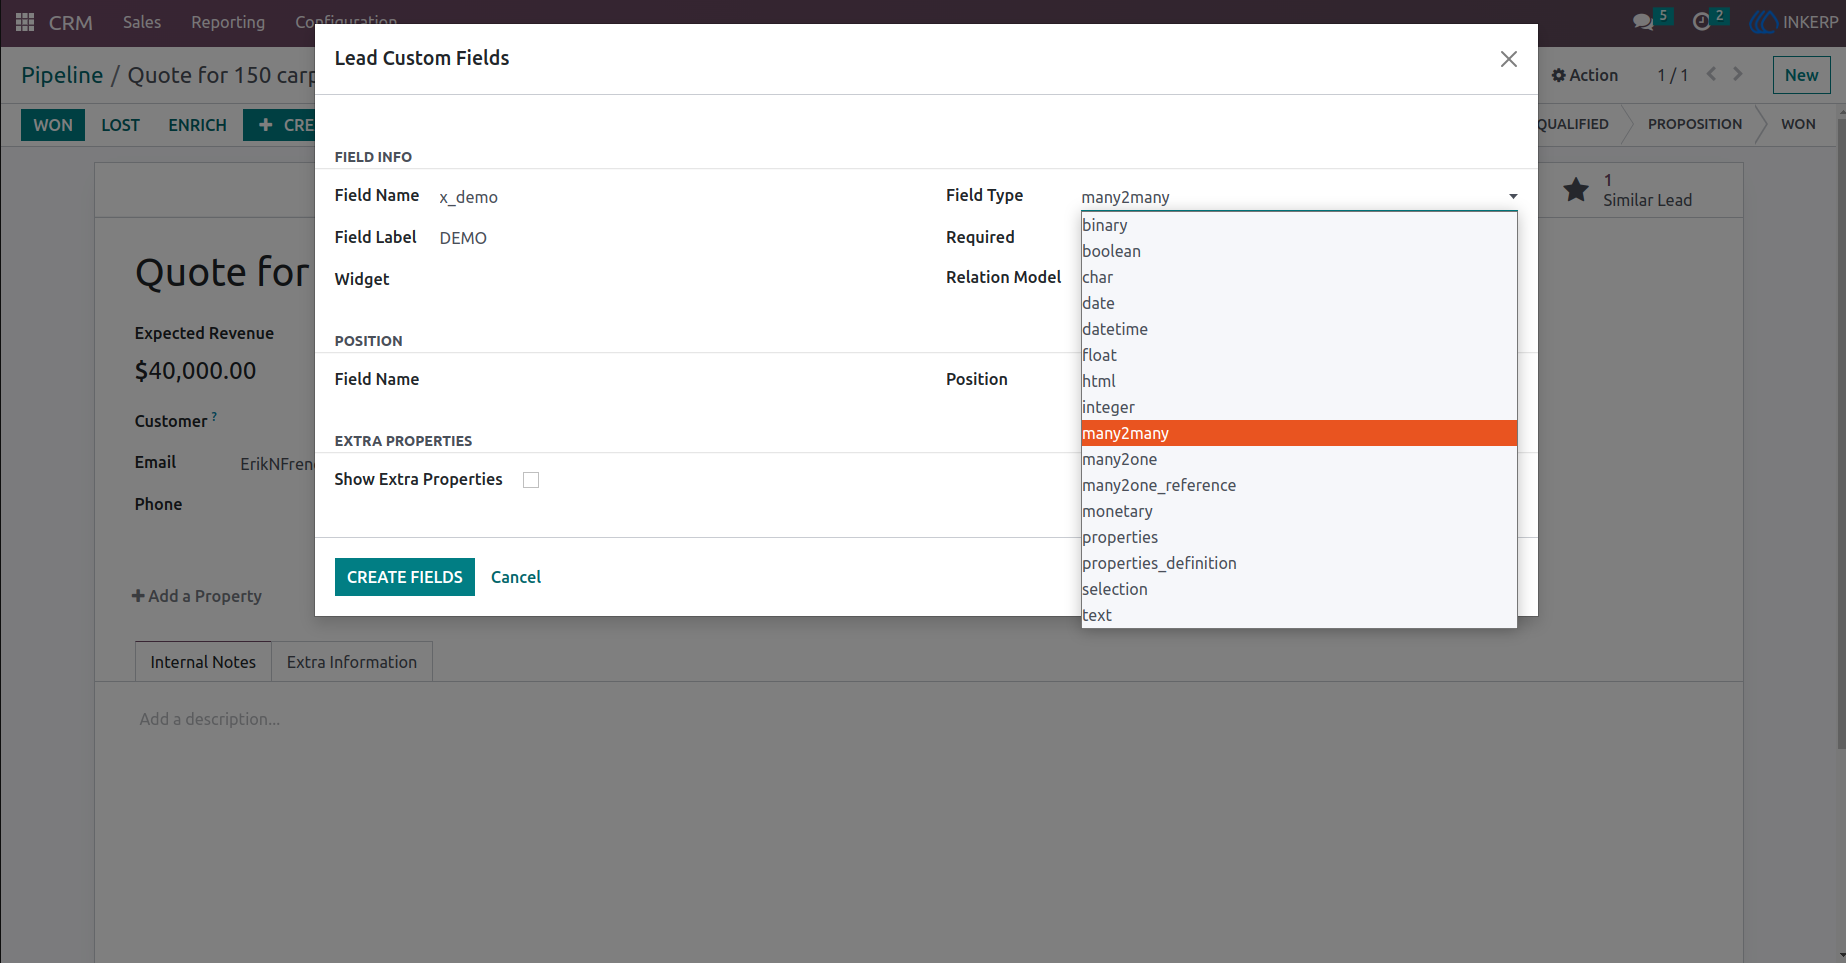The width and height of the screenshot is (1846, 963).
Task: Choose selection field type option
Action: point(1299,589)
